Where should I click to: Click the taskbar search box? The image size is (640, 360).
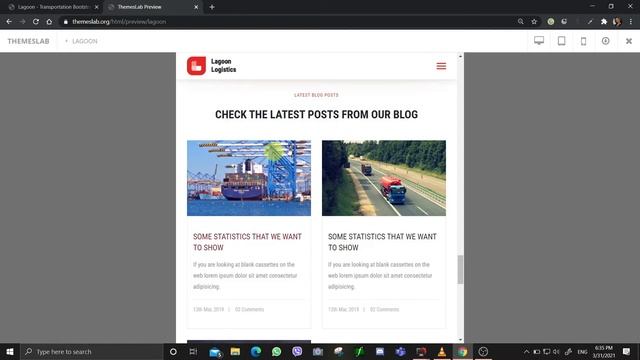(92, 351)
